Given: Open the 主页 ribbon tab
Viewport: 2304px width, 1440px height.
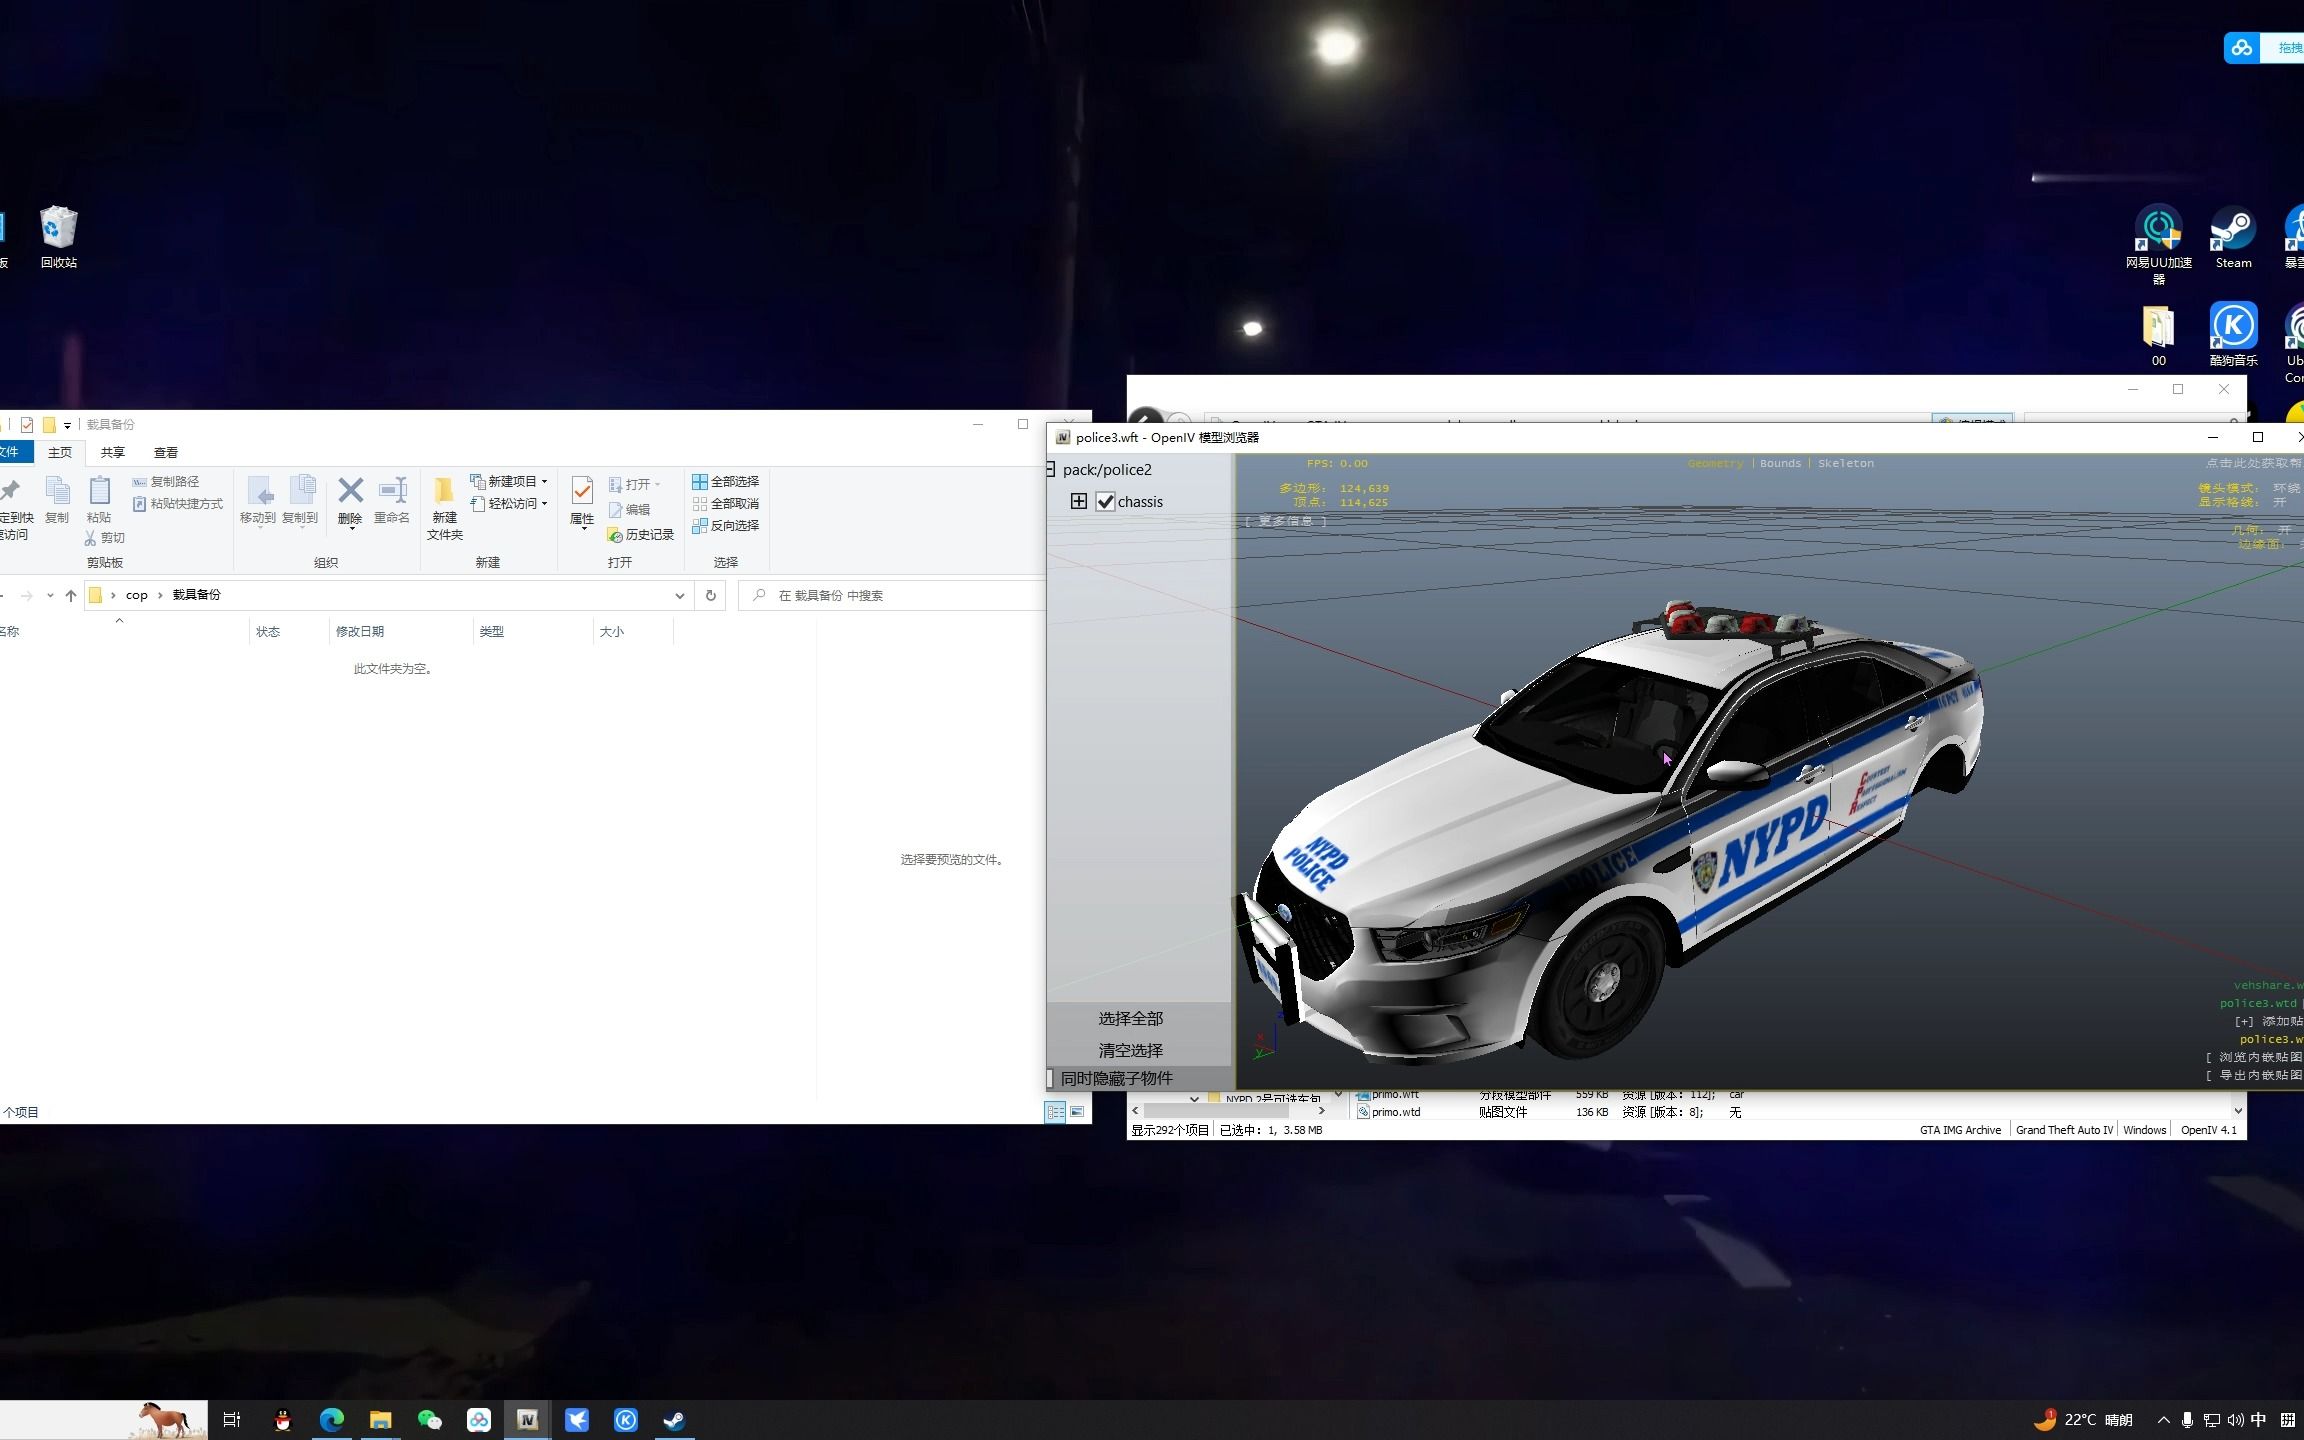Looking at the screenshot, I should [60, 453].
